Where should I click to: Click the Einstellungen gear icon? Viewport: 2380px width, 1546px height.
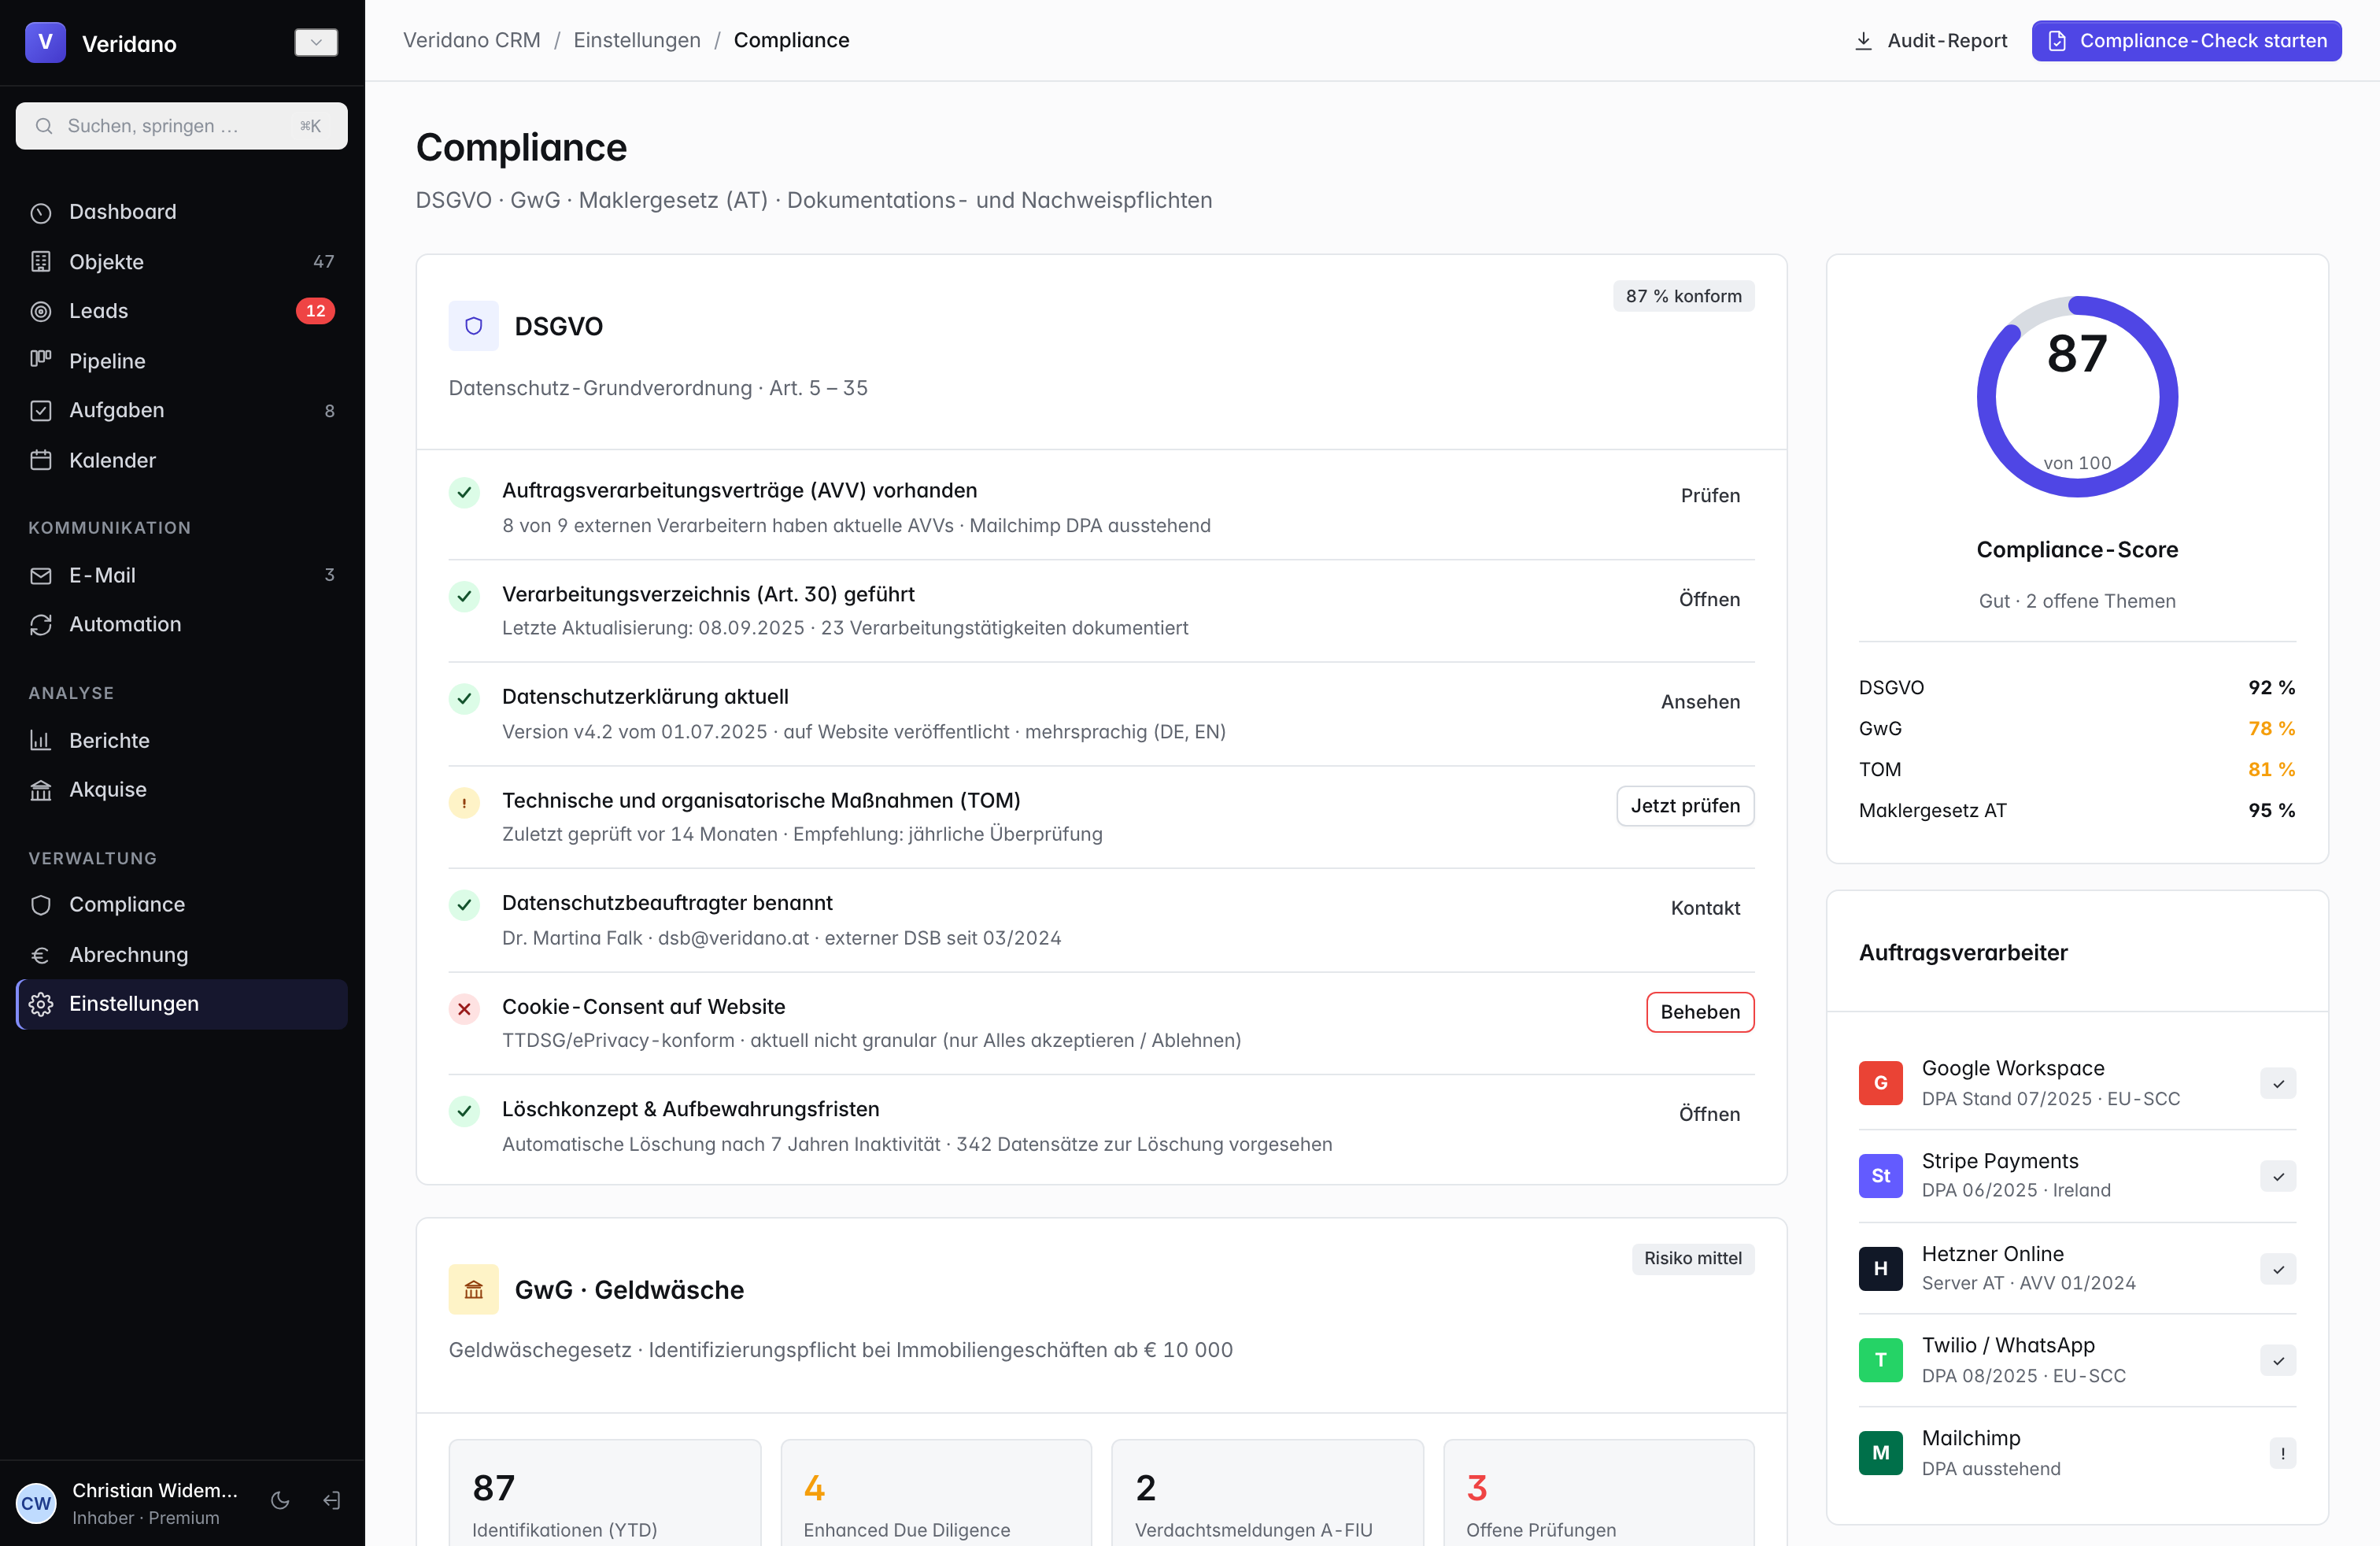(x=41, y=1004)
